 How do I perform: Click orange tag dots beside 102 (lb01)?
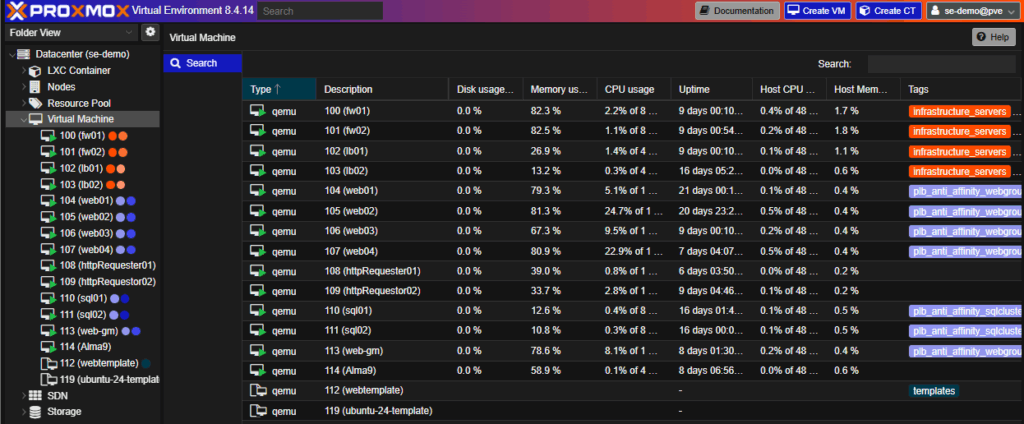tap(115, 169)
